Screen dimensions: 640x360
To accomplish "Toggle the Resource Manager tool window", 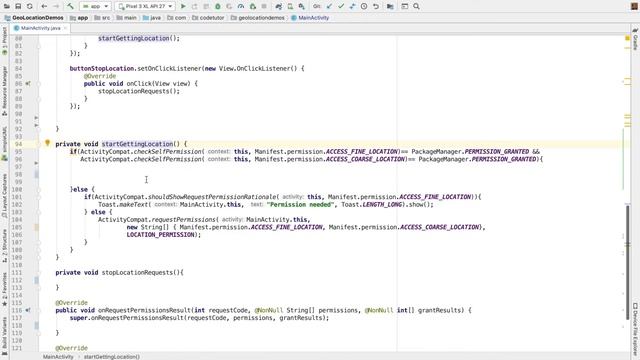I will 4,91.
